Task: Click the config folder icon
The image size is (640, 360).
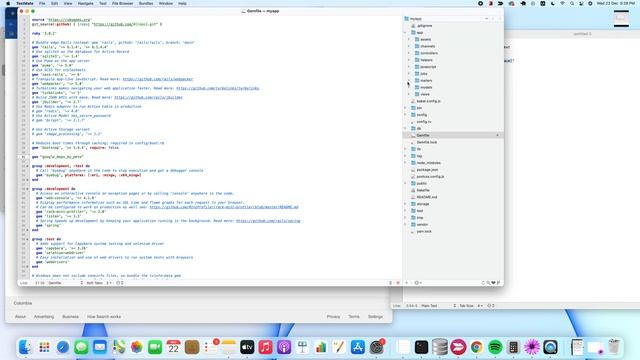Action: point(413,115)
